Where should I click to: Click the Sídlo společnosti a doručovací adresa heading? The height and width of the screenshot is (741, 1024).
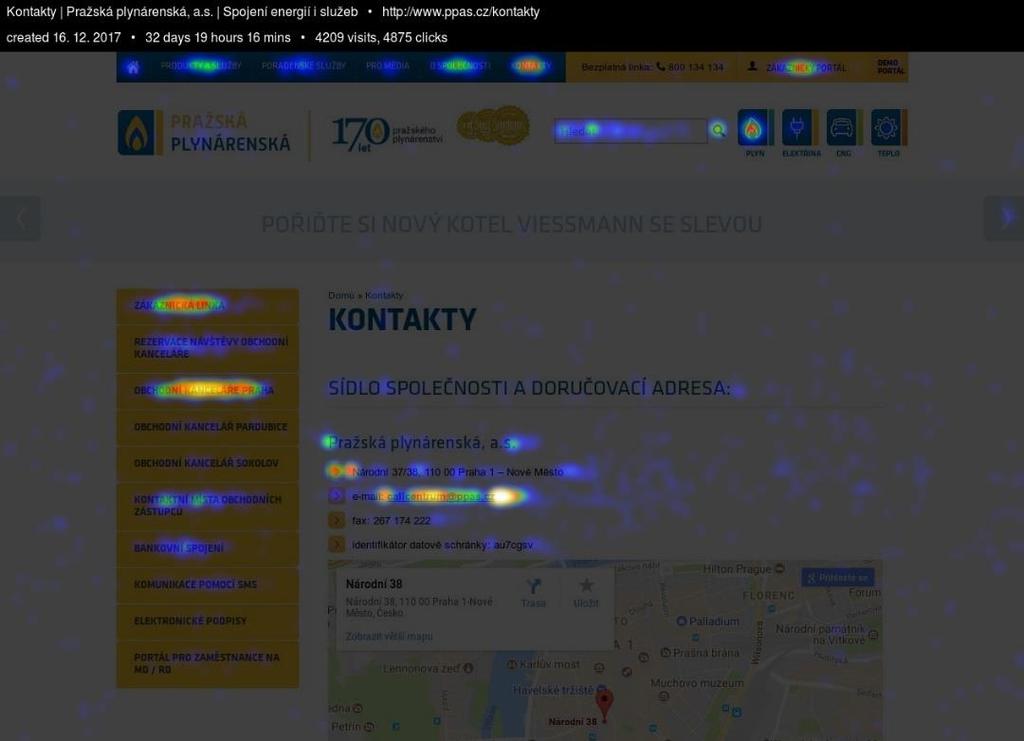[529, 388]
